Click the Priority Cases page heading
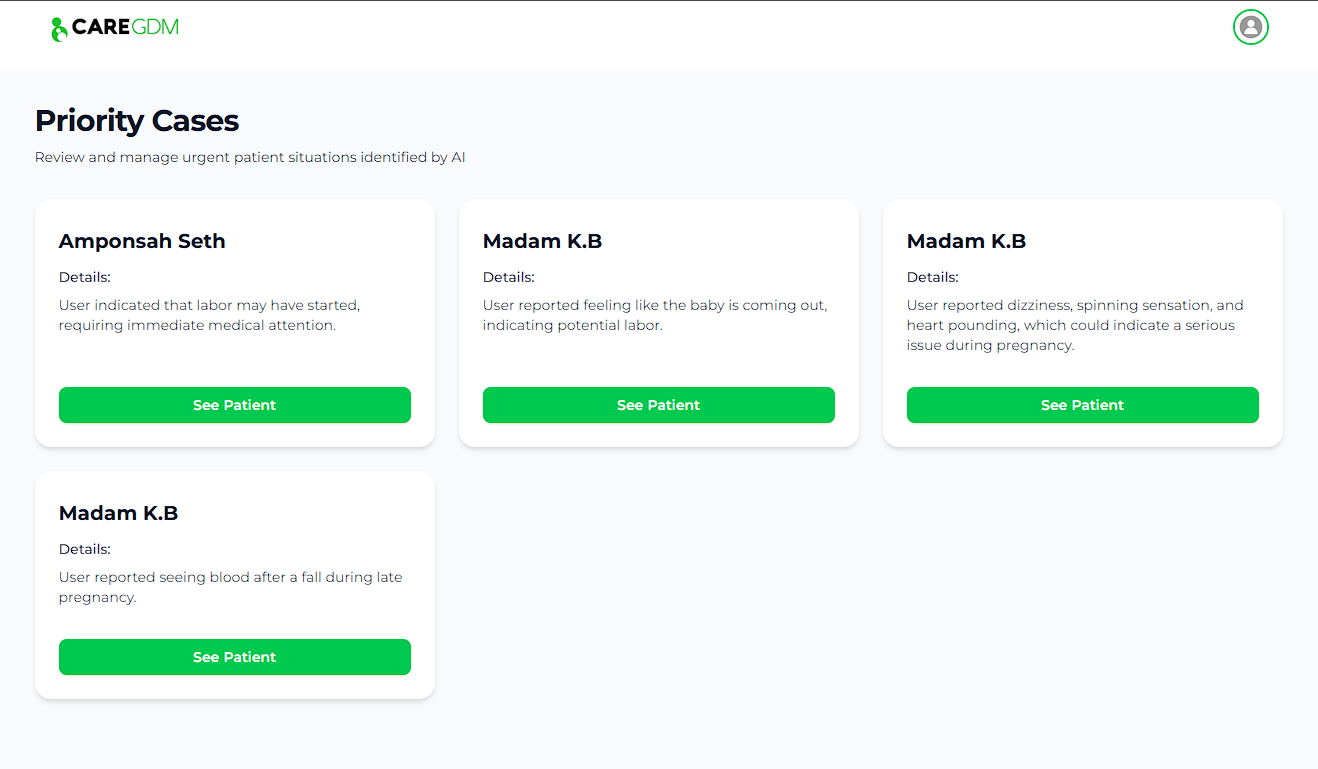Screen dimensions: 1318x769 [x=137, y=121]
